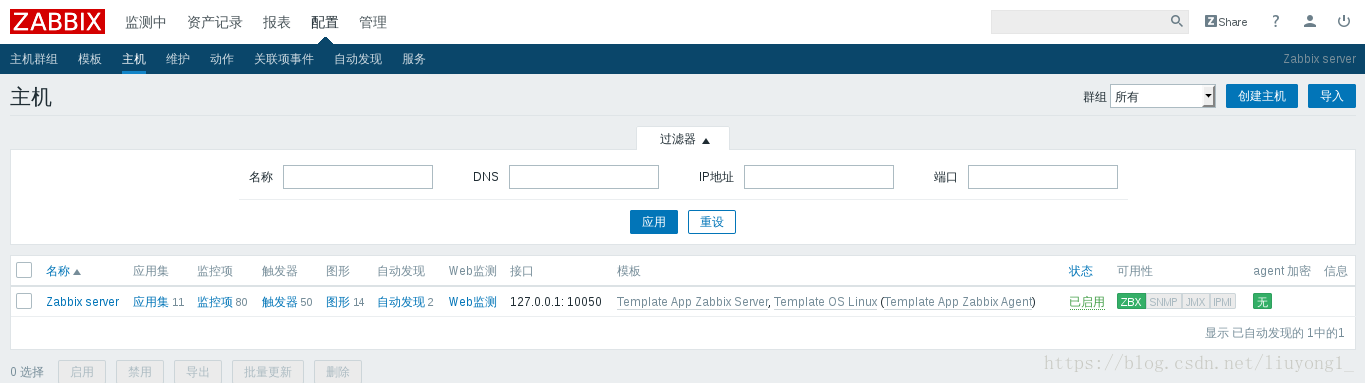Go to the 服务 submenu
Image resolution: width=1365 pixels, height=383 pixels.
pos(414,59)
